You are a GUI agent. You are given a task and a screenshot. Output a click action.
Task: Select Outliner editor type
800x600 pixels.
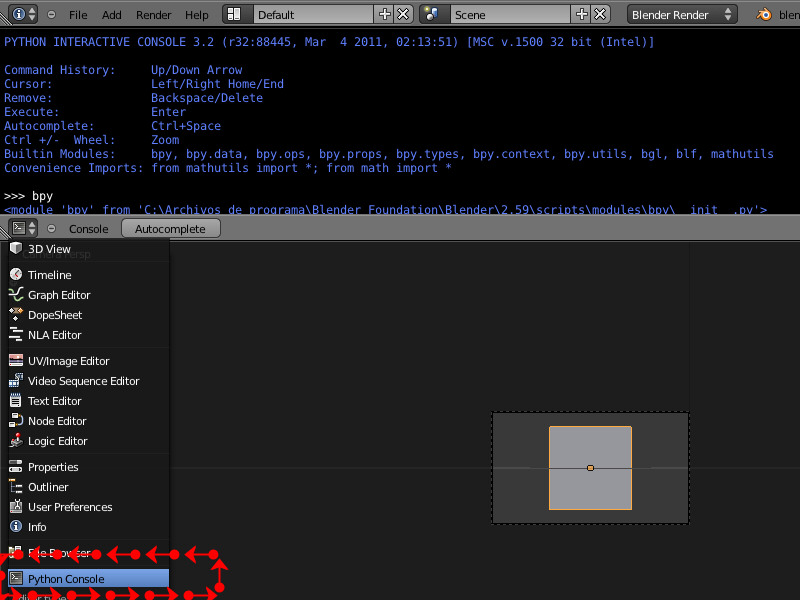(x=88, y=487)
